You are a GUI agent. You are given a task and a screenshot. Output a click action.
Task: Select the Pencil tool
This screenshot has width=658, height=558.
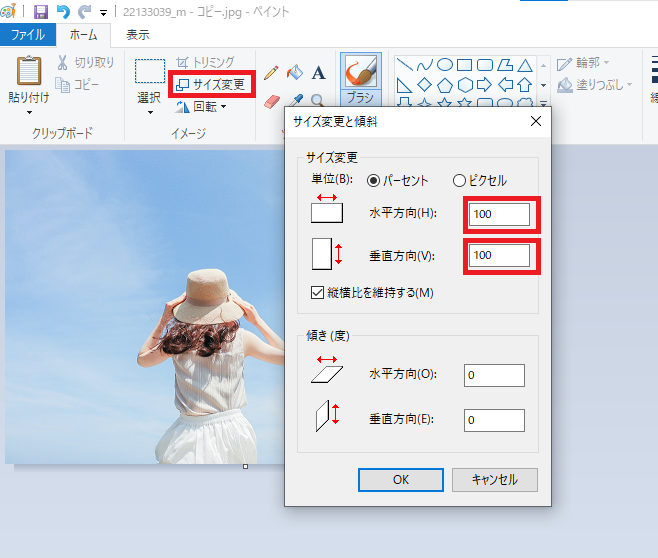click(x=272, y=73)
